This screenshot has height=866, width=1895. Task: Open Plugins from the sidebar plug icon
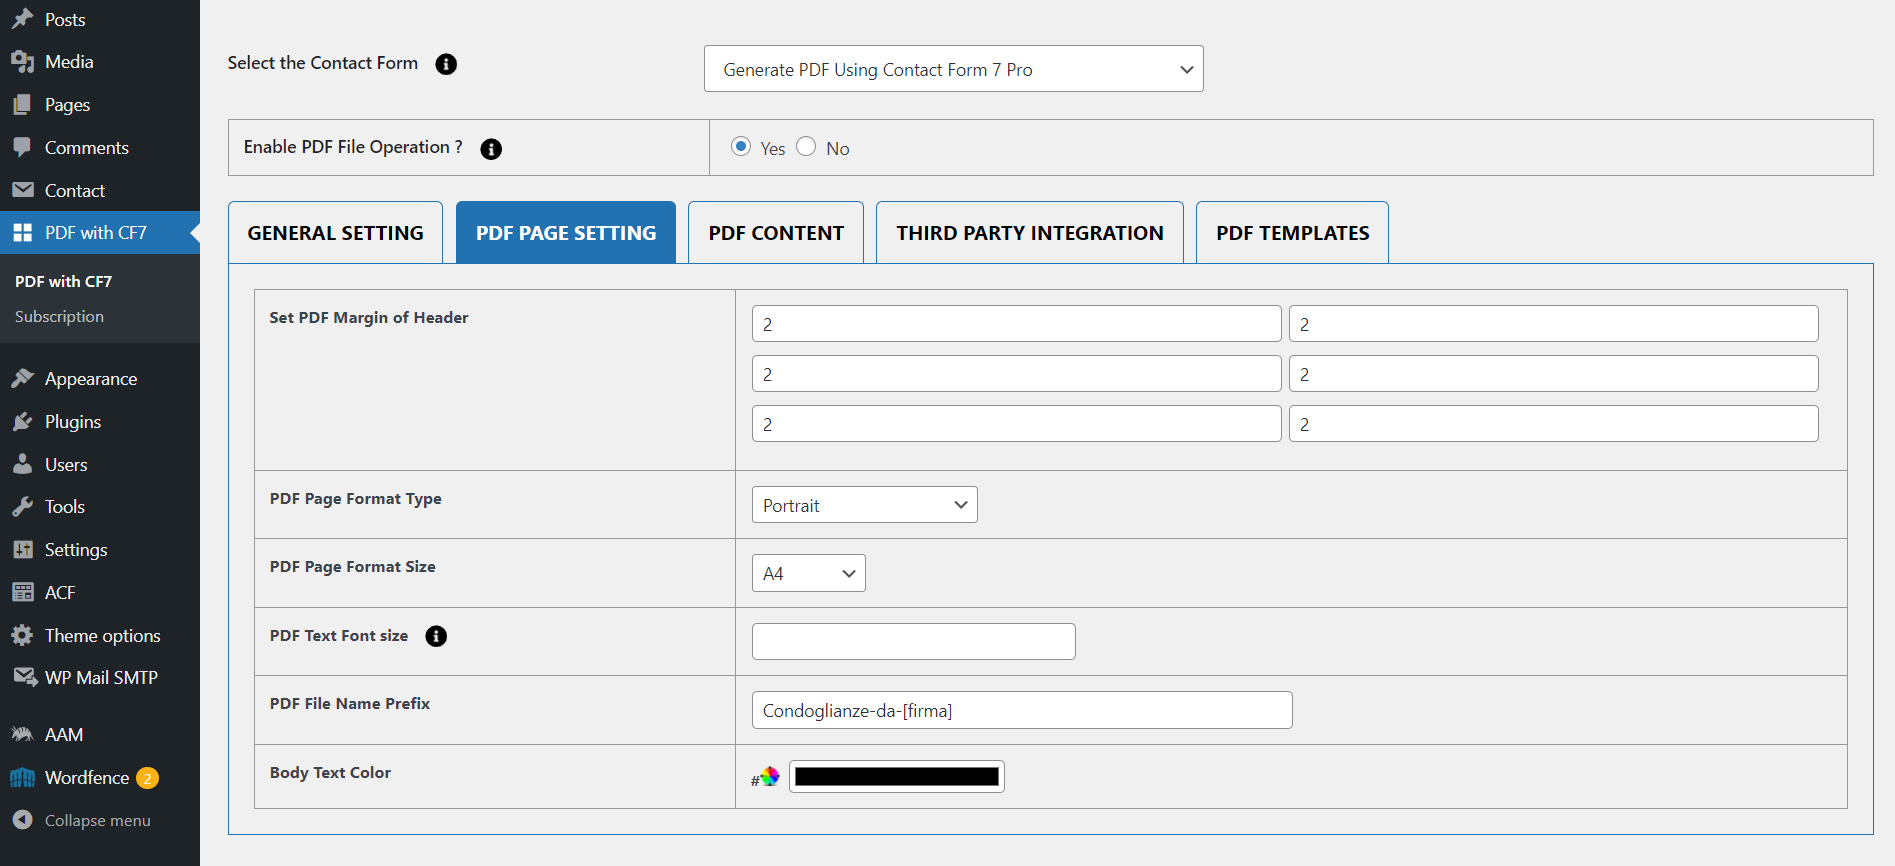coord(23,422)
